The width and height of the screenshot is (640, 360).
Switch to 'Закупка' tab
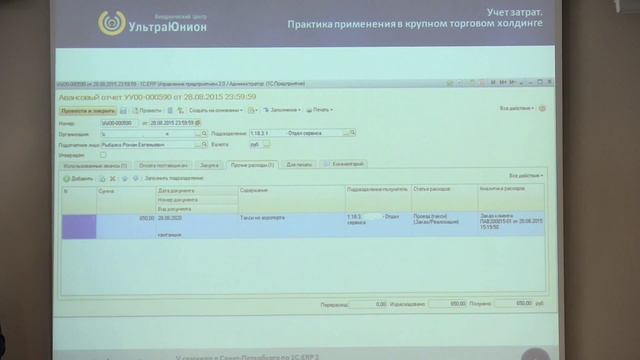point(209,165)
